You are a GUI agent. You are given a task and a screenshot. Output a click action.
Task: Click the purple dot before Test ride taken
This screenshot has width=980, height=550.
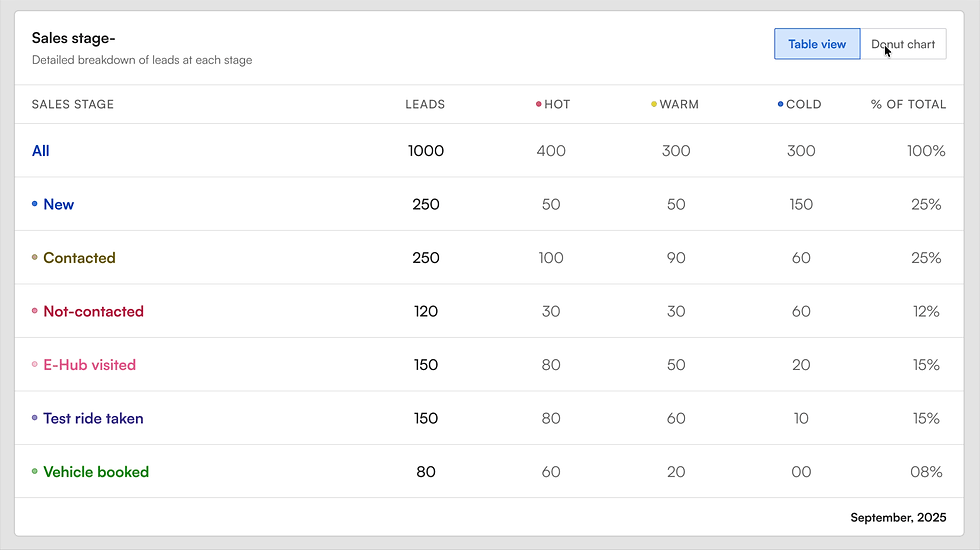(34, 418)
